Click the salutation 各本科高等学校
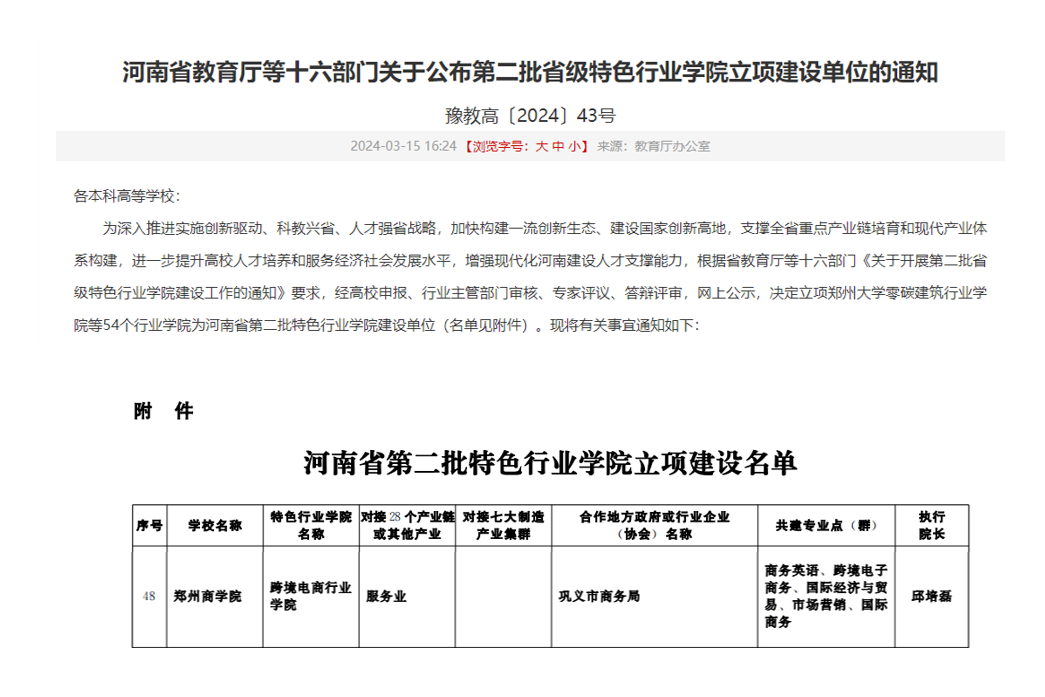 [127, 197]
